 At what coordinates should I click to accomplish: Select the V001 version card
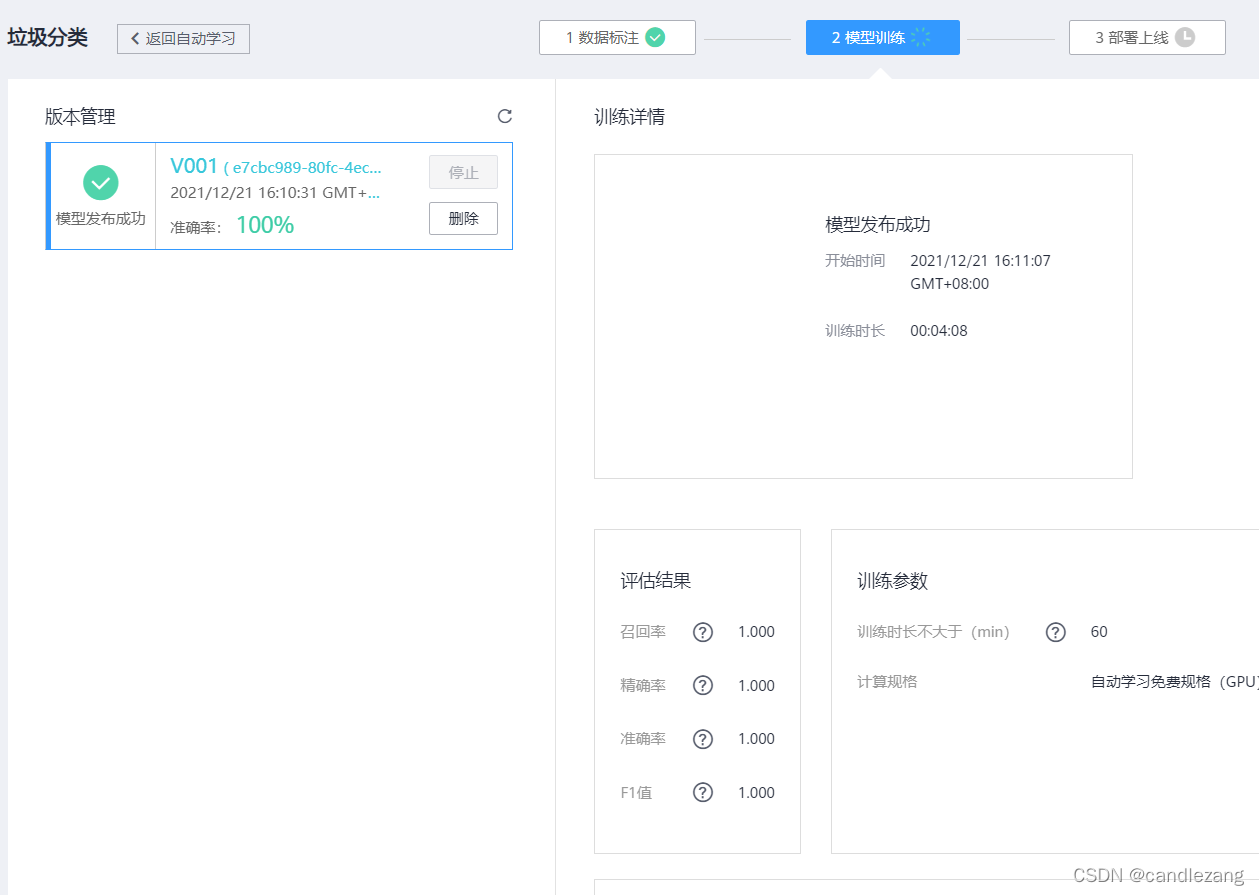click(280, 196)
